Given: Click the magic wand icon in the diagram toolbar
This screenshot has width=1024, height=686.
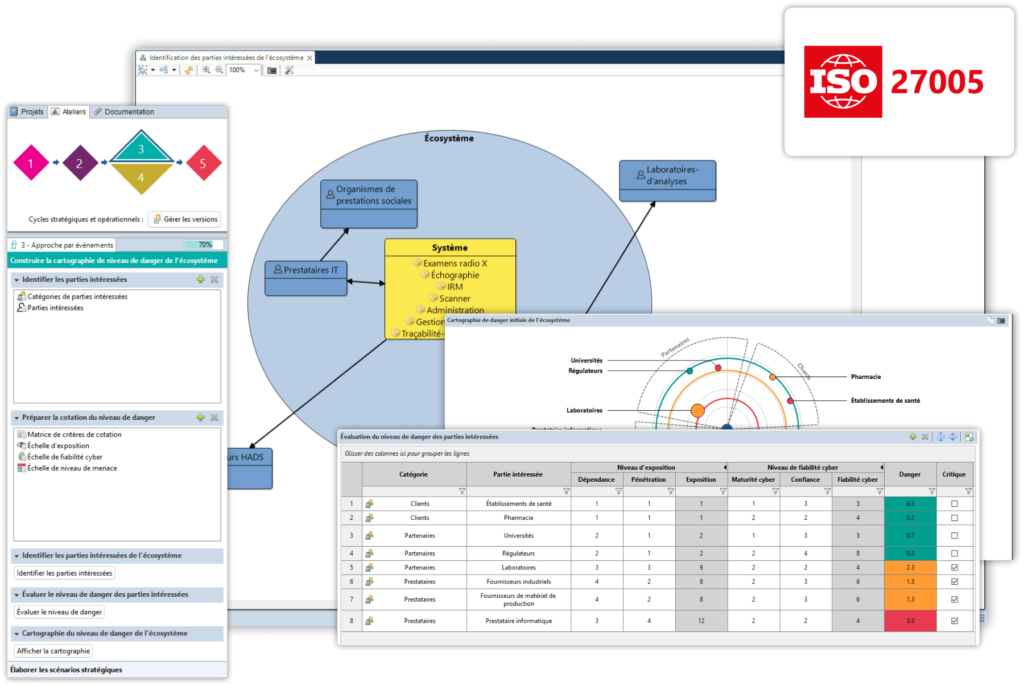Looking at the screenshot, I should point(289,71).
